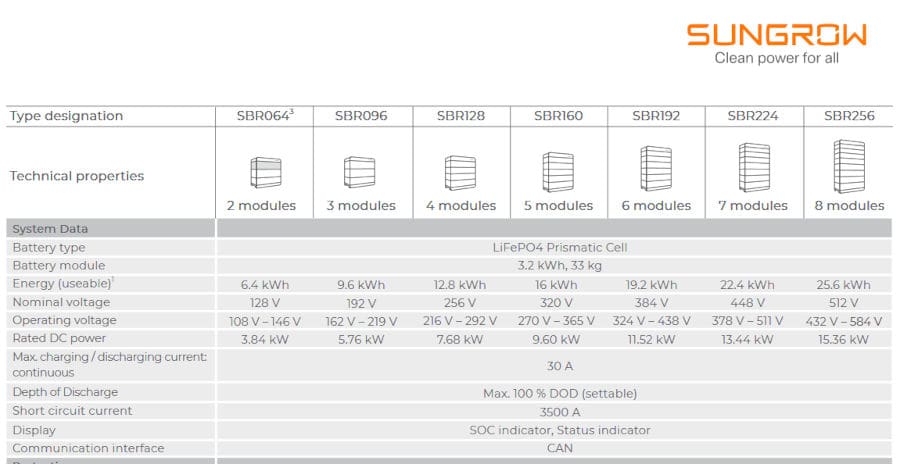The height and width of the screenshot is (464, 900).
Task: Click the 7.68 kW power cell
Action: pyautogui.click(x=460, y=339)
